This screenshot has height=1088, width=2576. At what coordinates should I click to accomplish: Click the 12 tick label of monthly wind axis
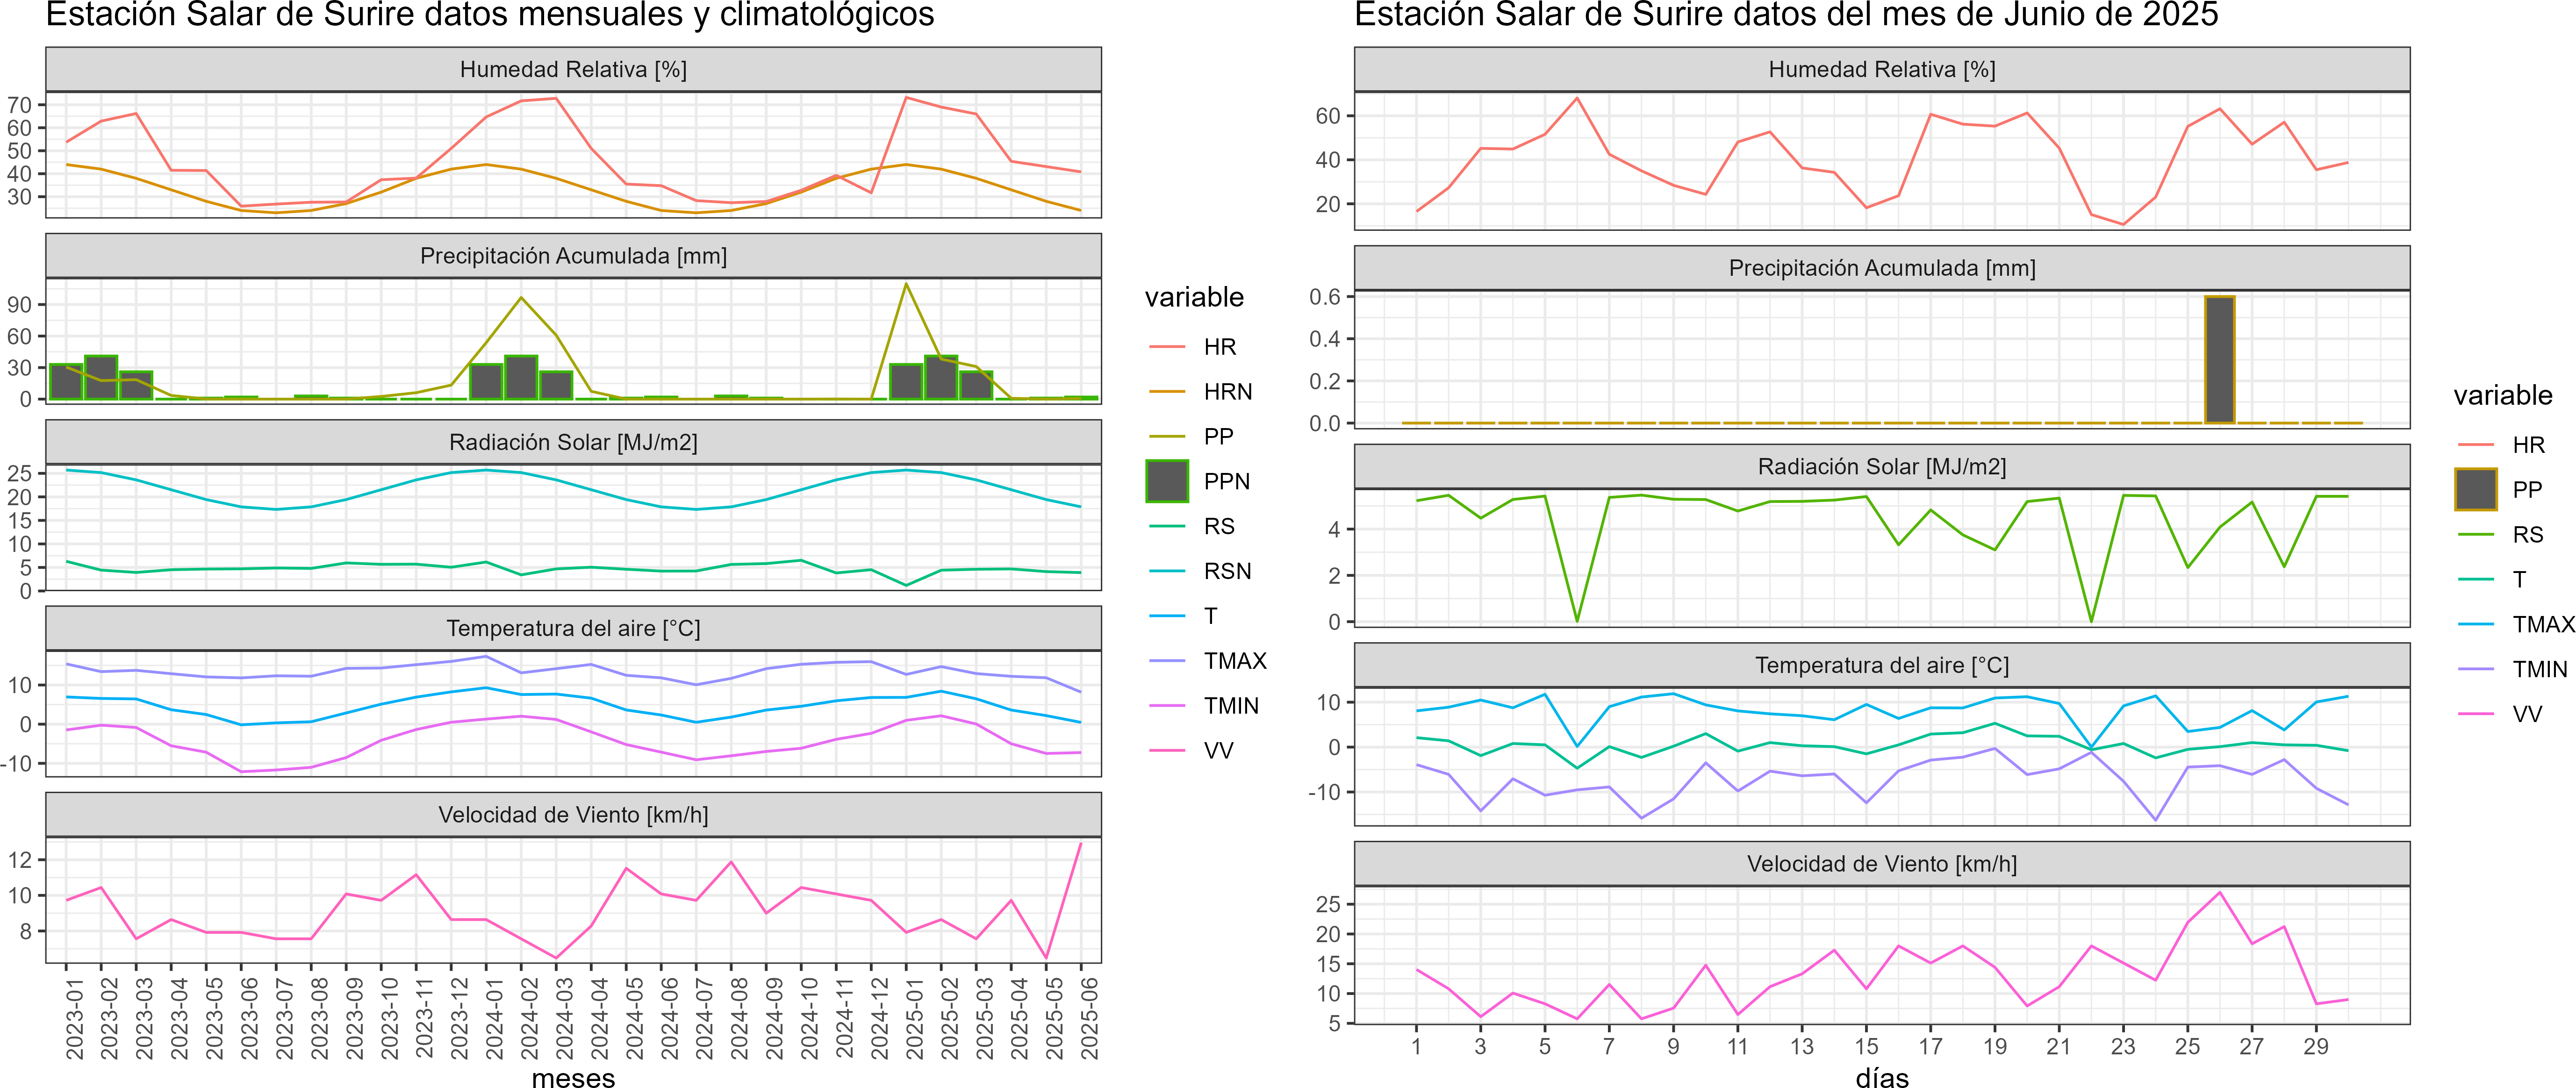(20, 860)
